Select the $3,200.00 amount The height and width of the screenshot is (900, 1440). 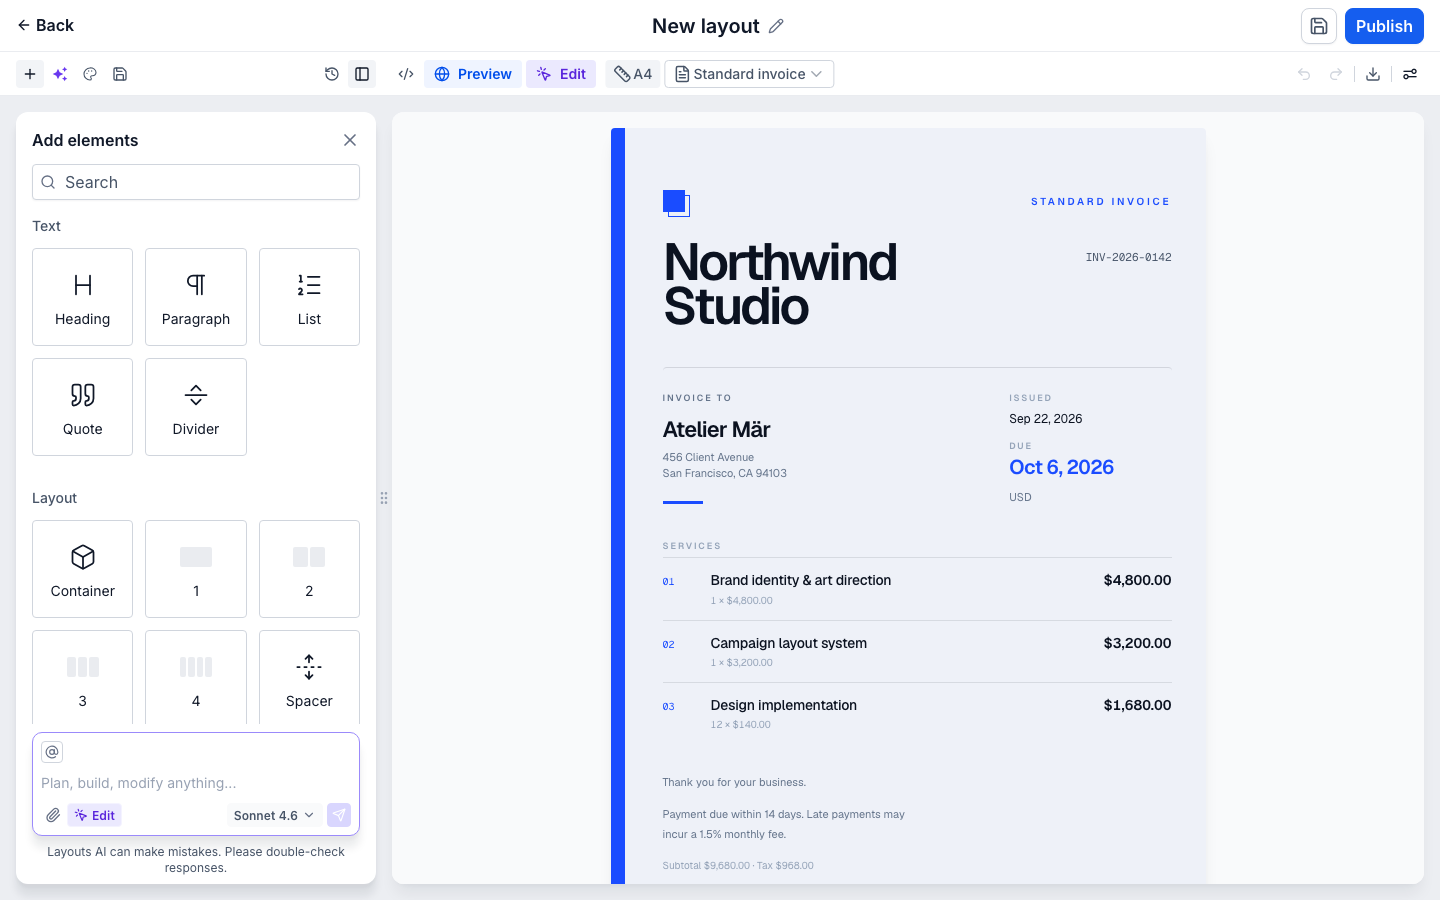pyautogui.click(x=1137, y=643)
